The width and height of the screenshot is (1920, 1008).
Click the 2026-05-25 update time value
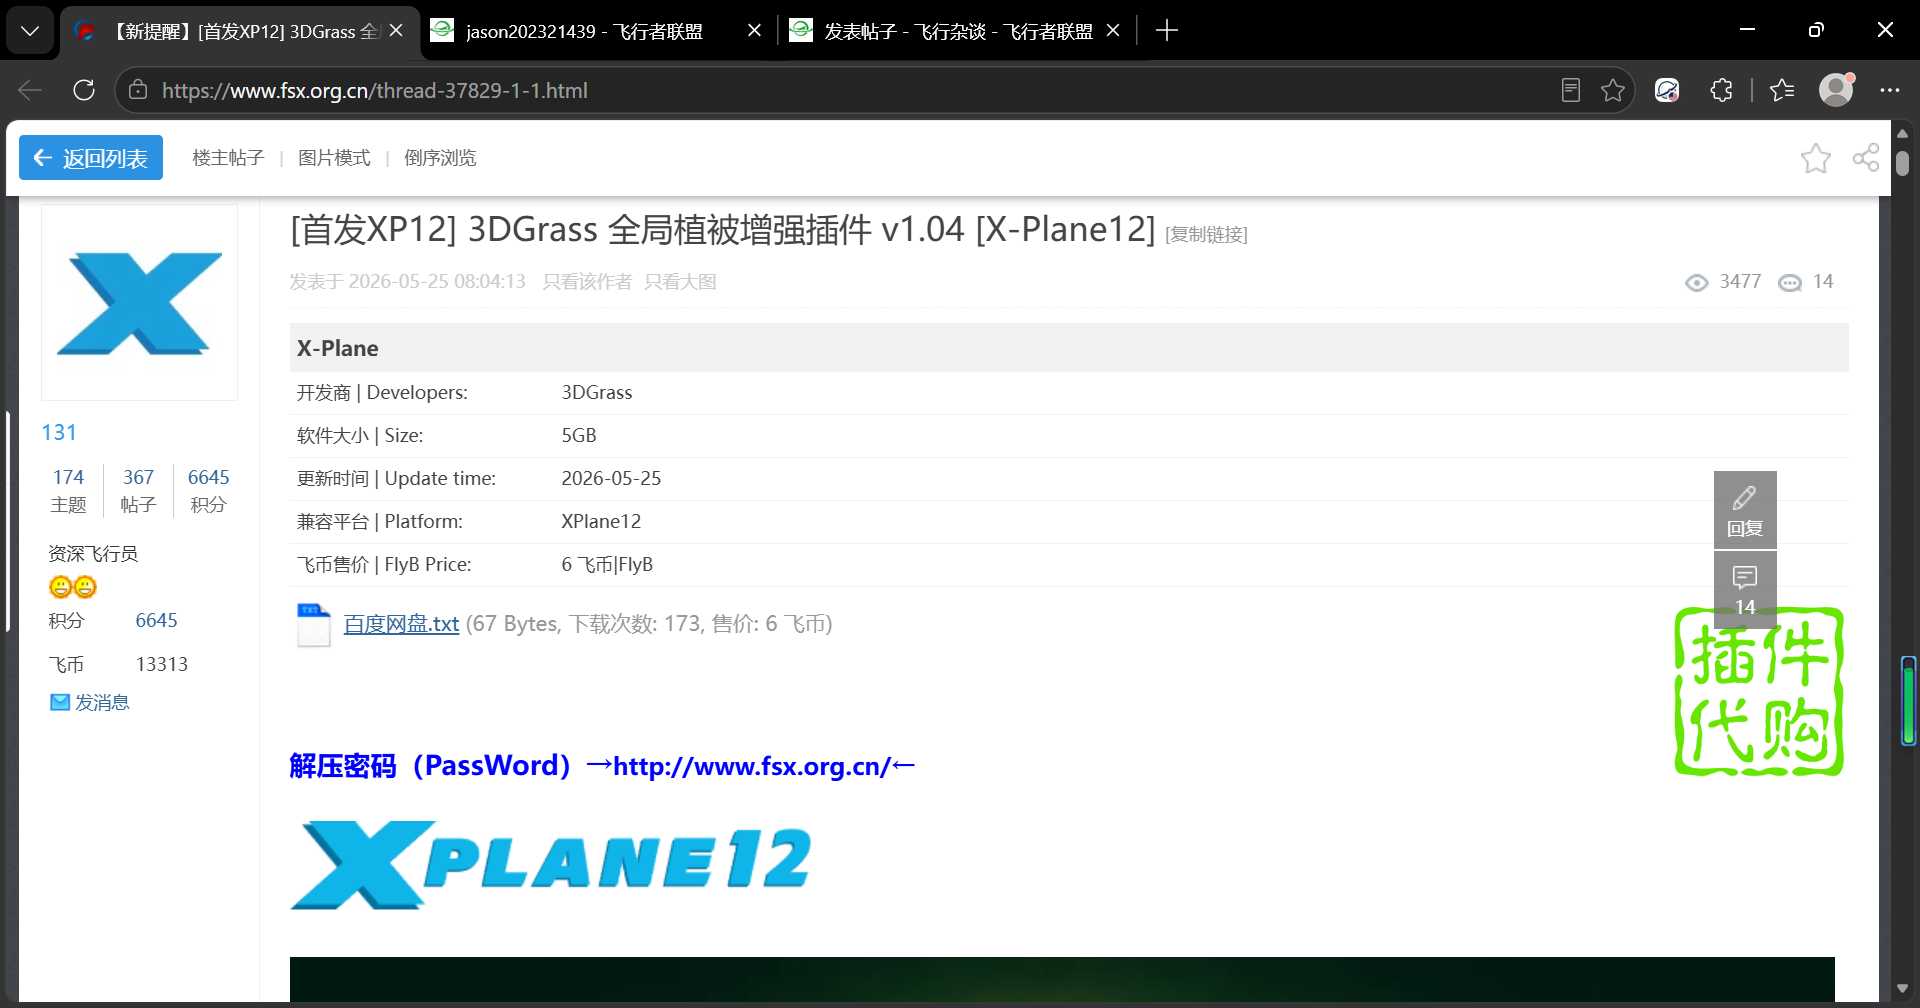pyautogui.click(x=611, y=478)
